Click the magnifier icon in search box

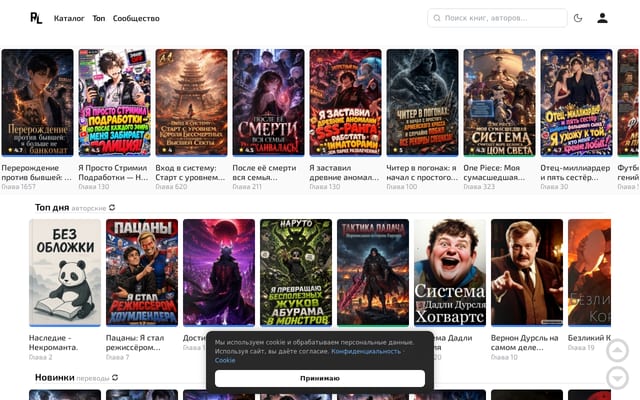pos(437,18)
